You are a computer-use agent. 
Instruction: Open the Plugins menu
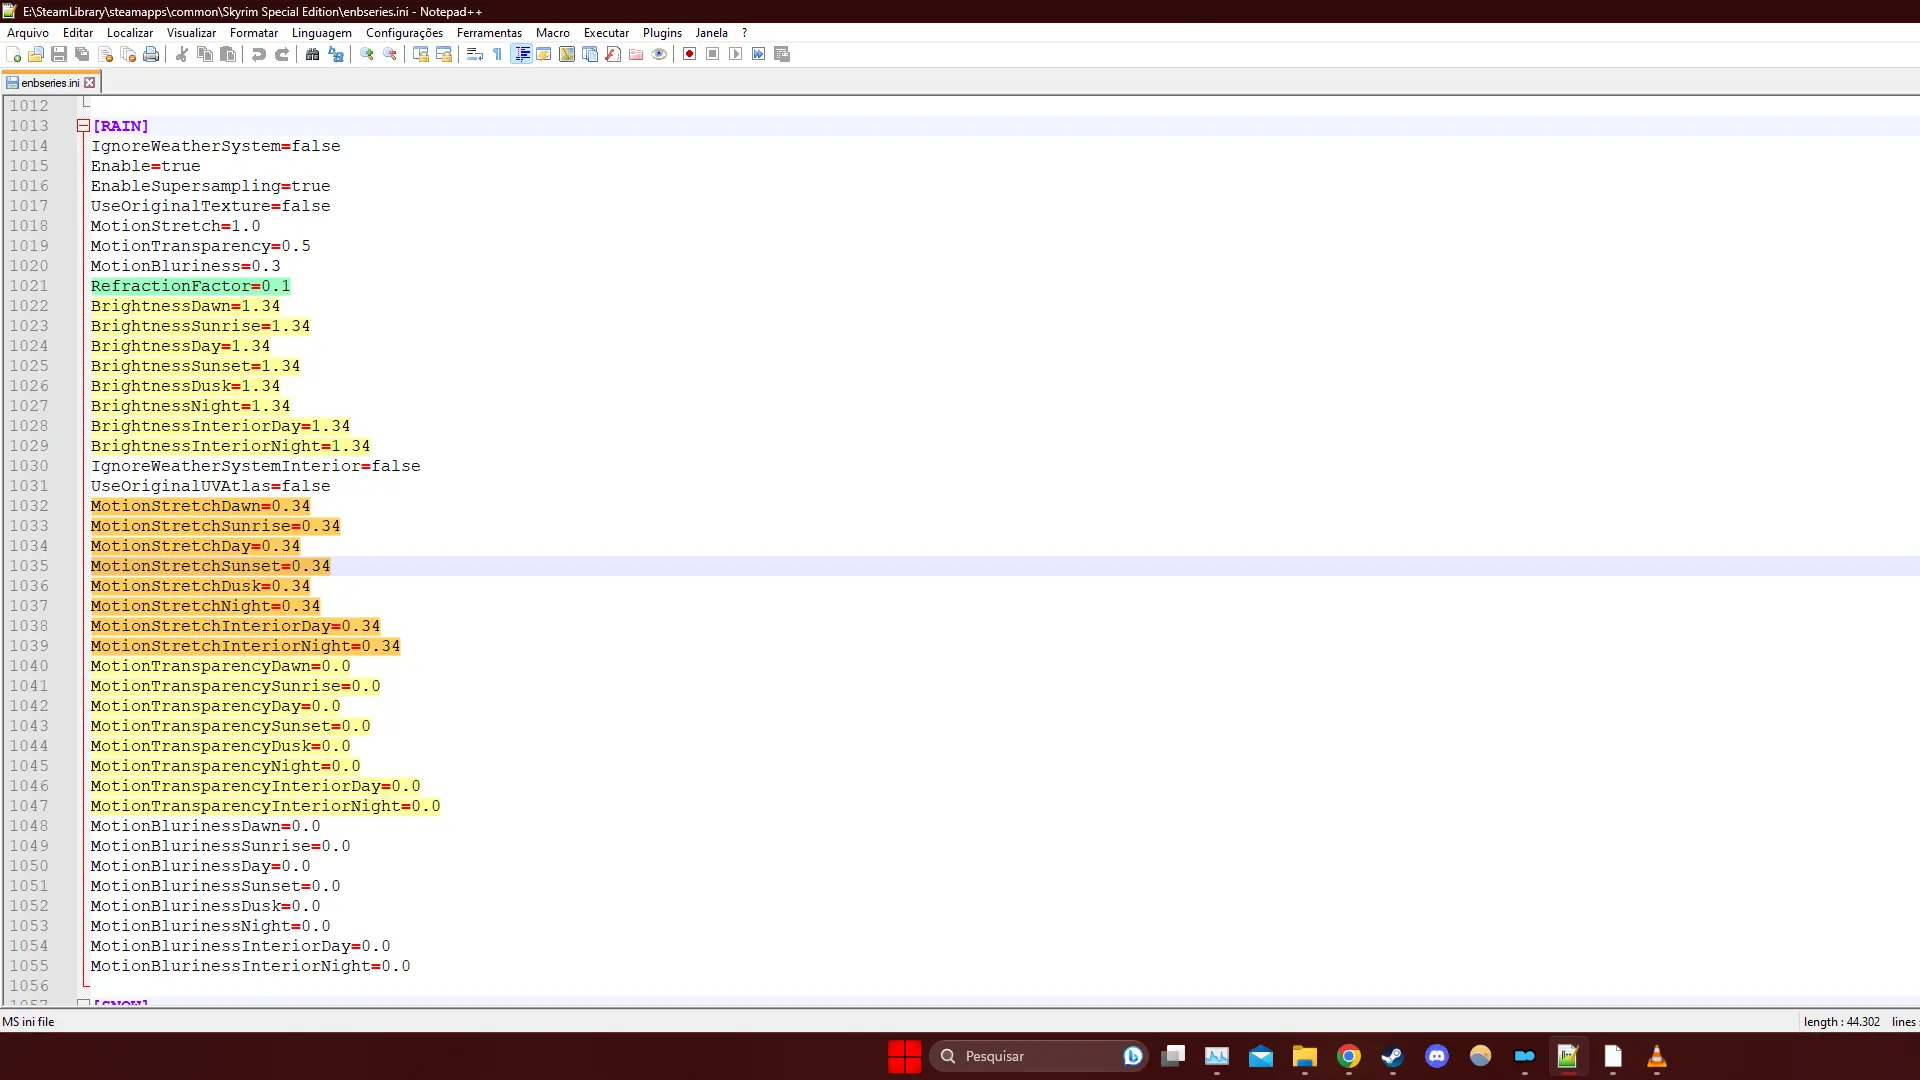[x=662, y=33]
